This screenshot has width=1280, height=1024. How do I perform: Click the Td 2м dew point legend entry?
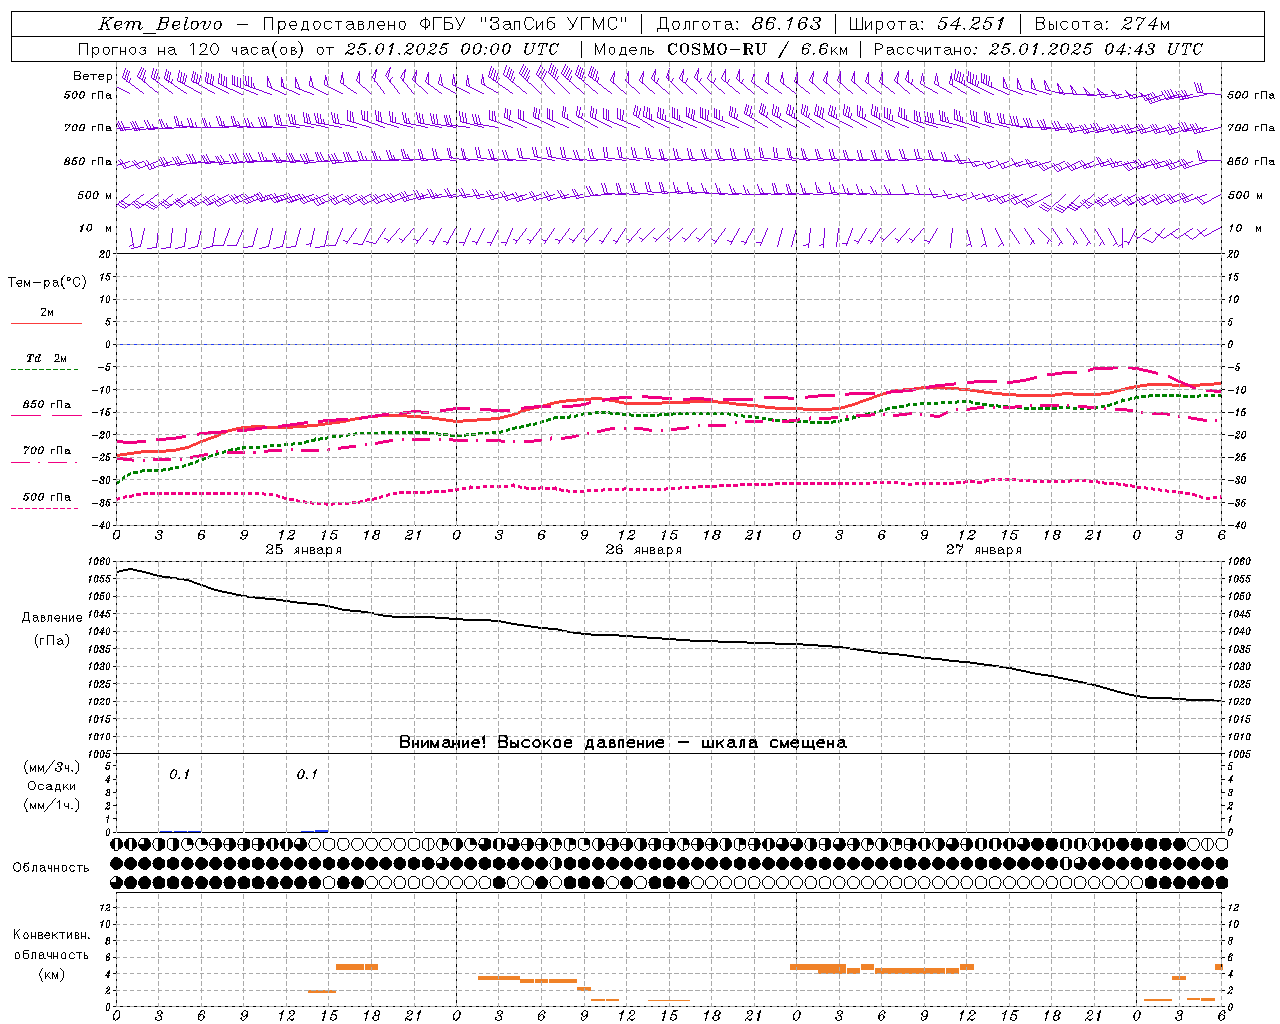[47, 358]
